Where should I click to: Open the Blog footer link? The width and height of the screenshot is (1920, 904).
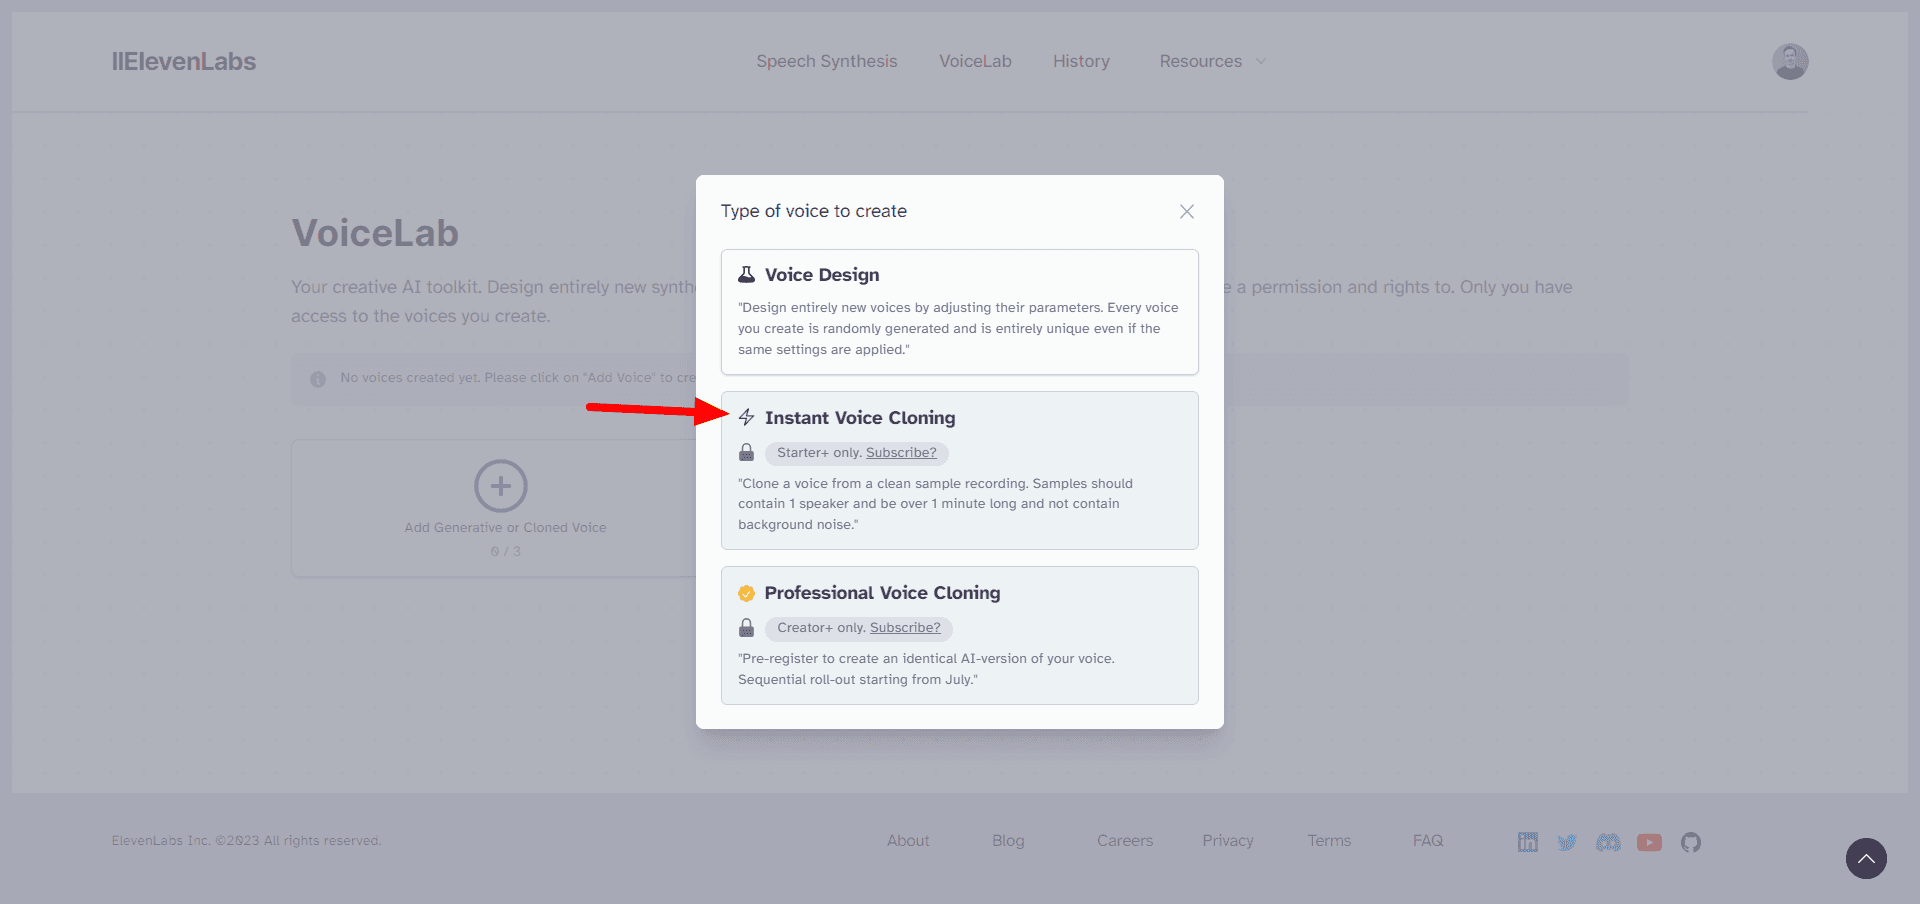pyautogui.click(x=1008, y=841)
